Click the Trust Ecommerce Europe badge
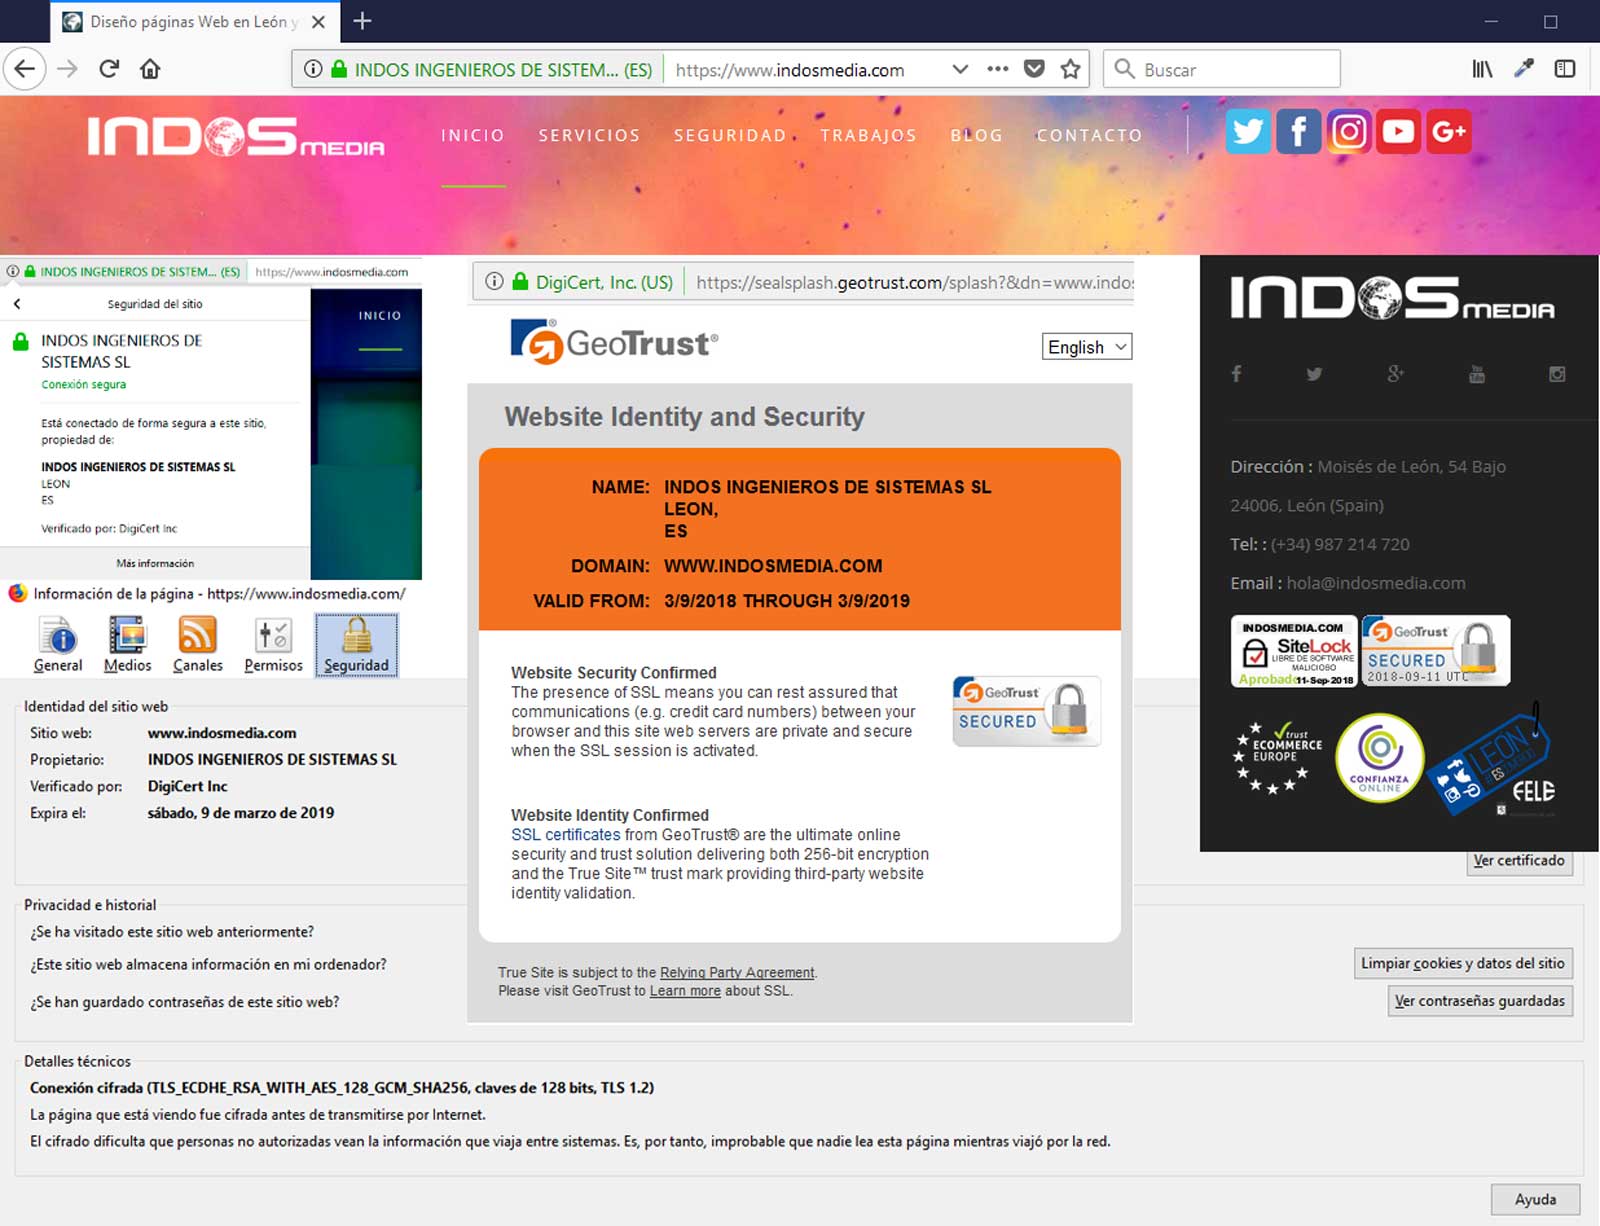The width and height of the screenshot is (1600, 1226). point(1277,757)
